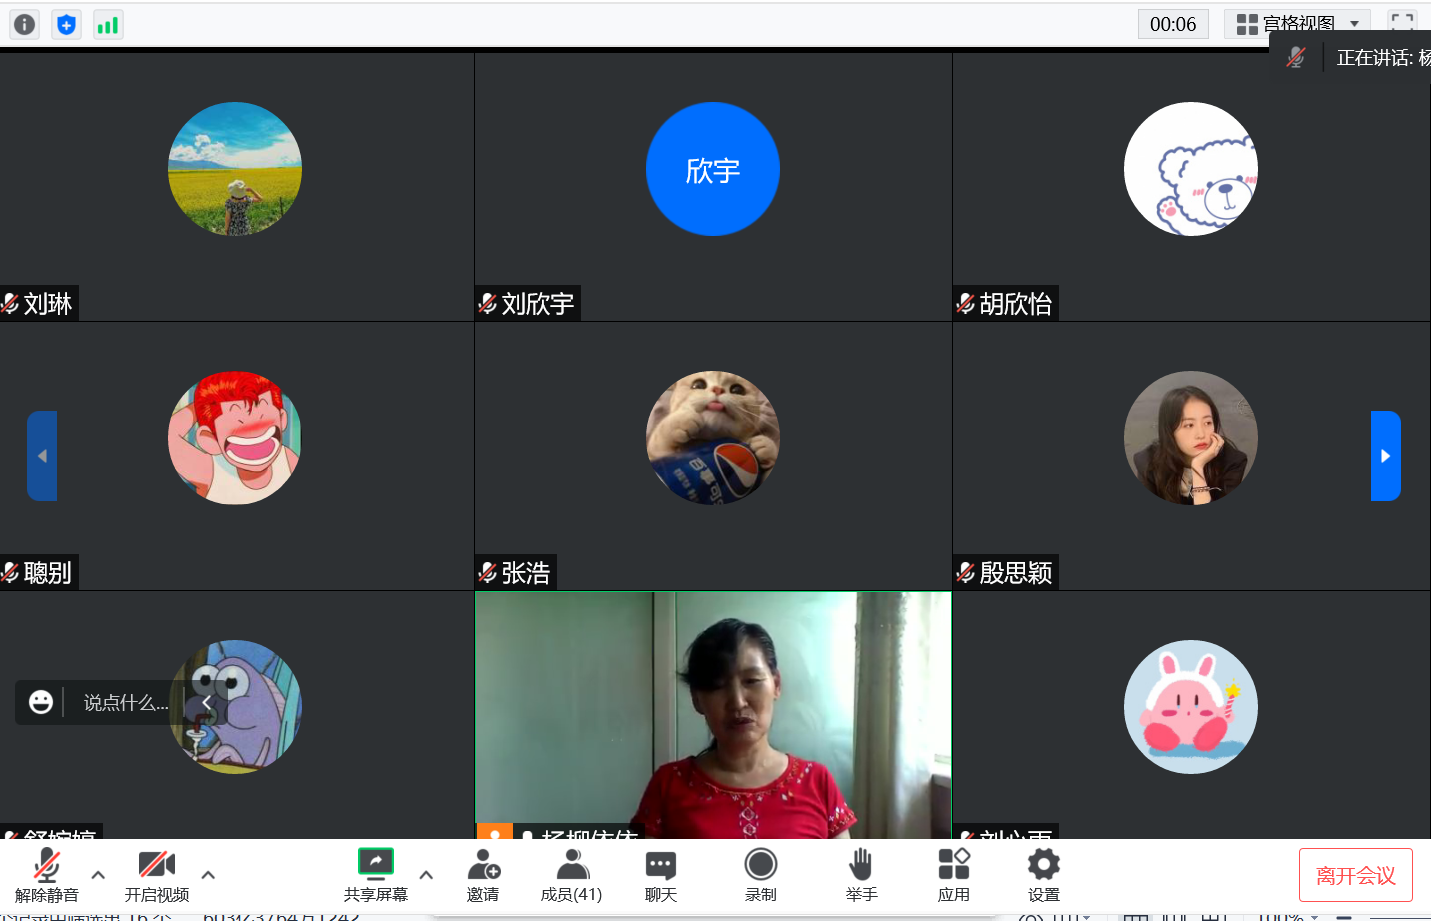Check the network signal status icon
Screen dimensions: 1431x921
[108, 25]
